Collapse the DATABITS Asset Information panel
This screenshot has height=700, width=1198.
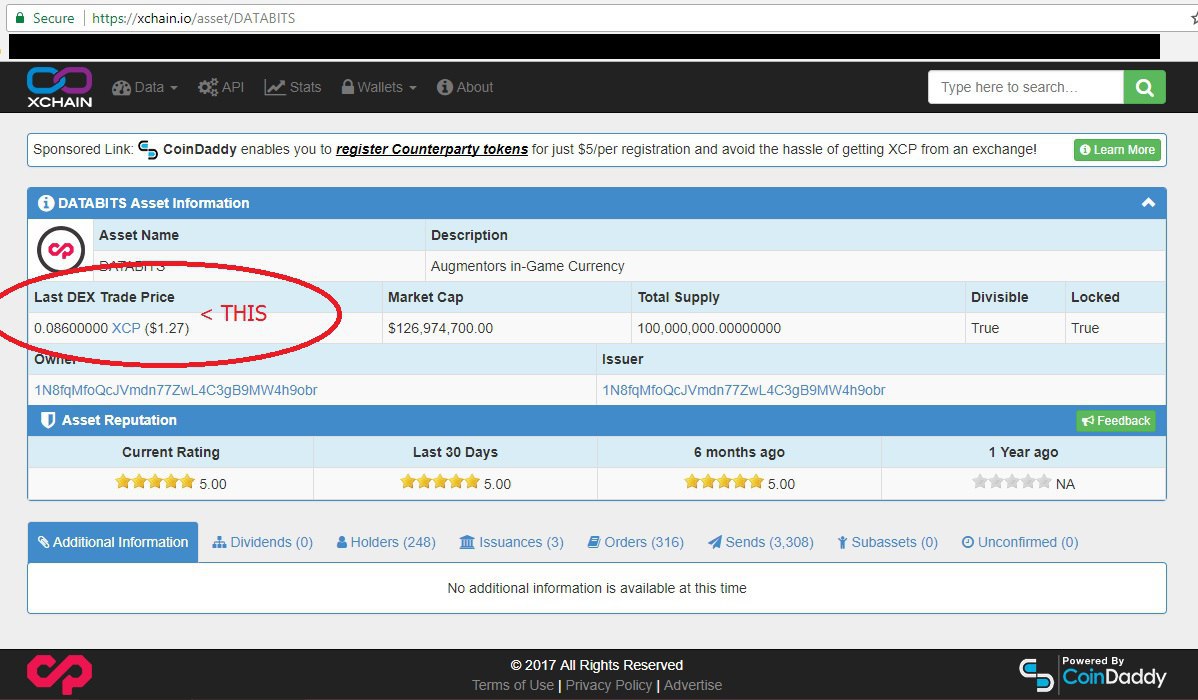(1148, 203)
